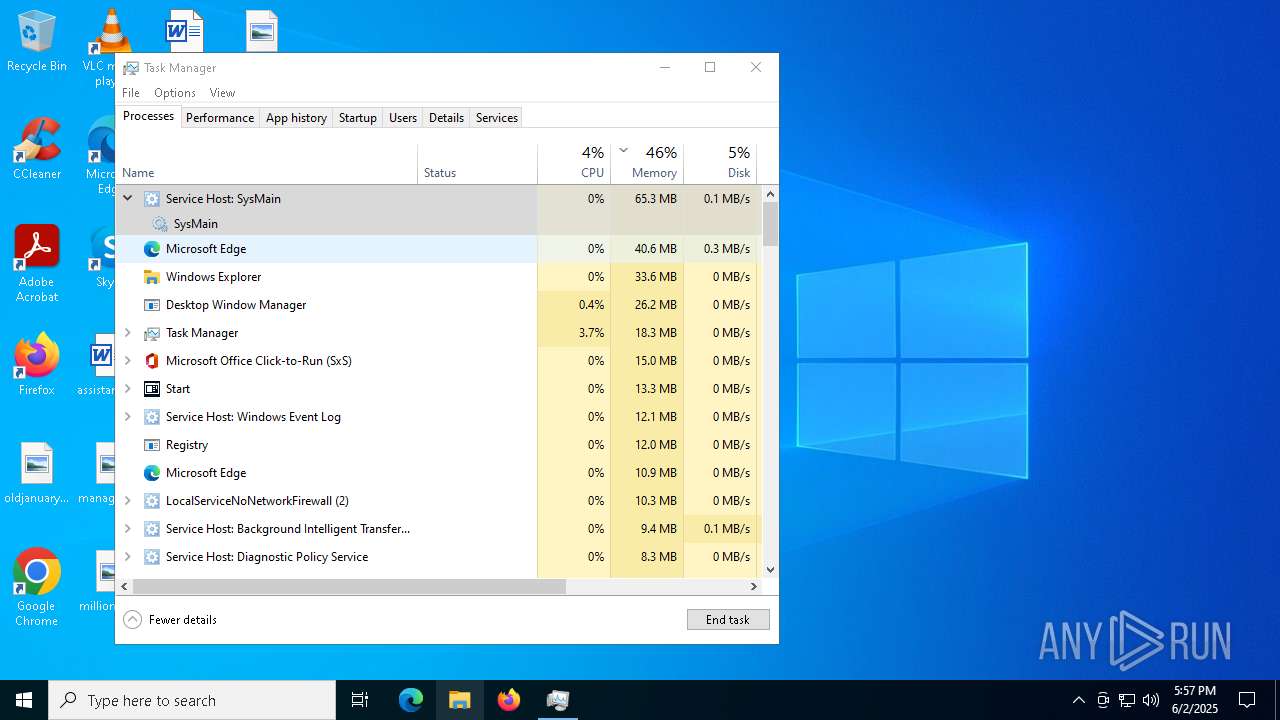Open Firefox desktop shortcut
This screenshot has height=720, width=1280.
37,365
